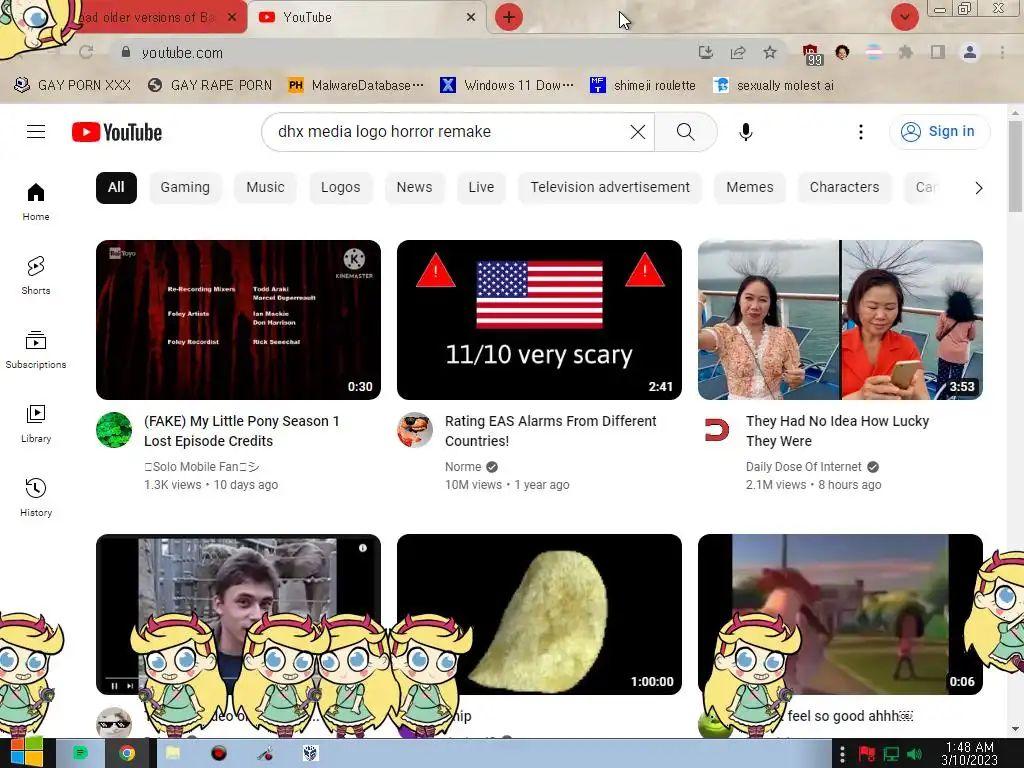Select the Characters filter chip

844,187
